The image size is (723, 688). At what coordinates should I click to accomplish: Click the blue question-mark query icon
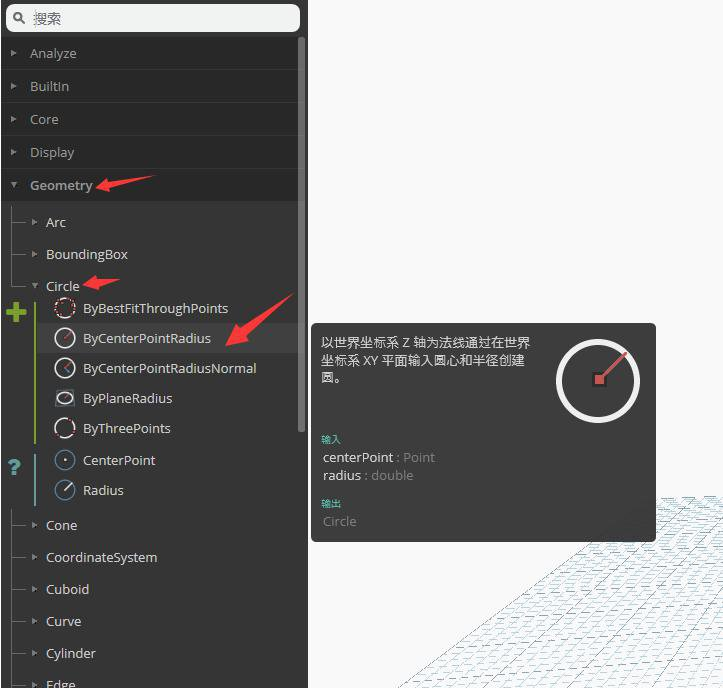(x=14, y=467)
